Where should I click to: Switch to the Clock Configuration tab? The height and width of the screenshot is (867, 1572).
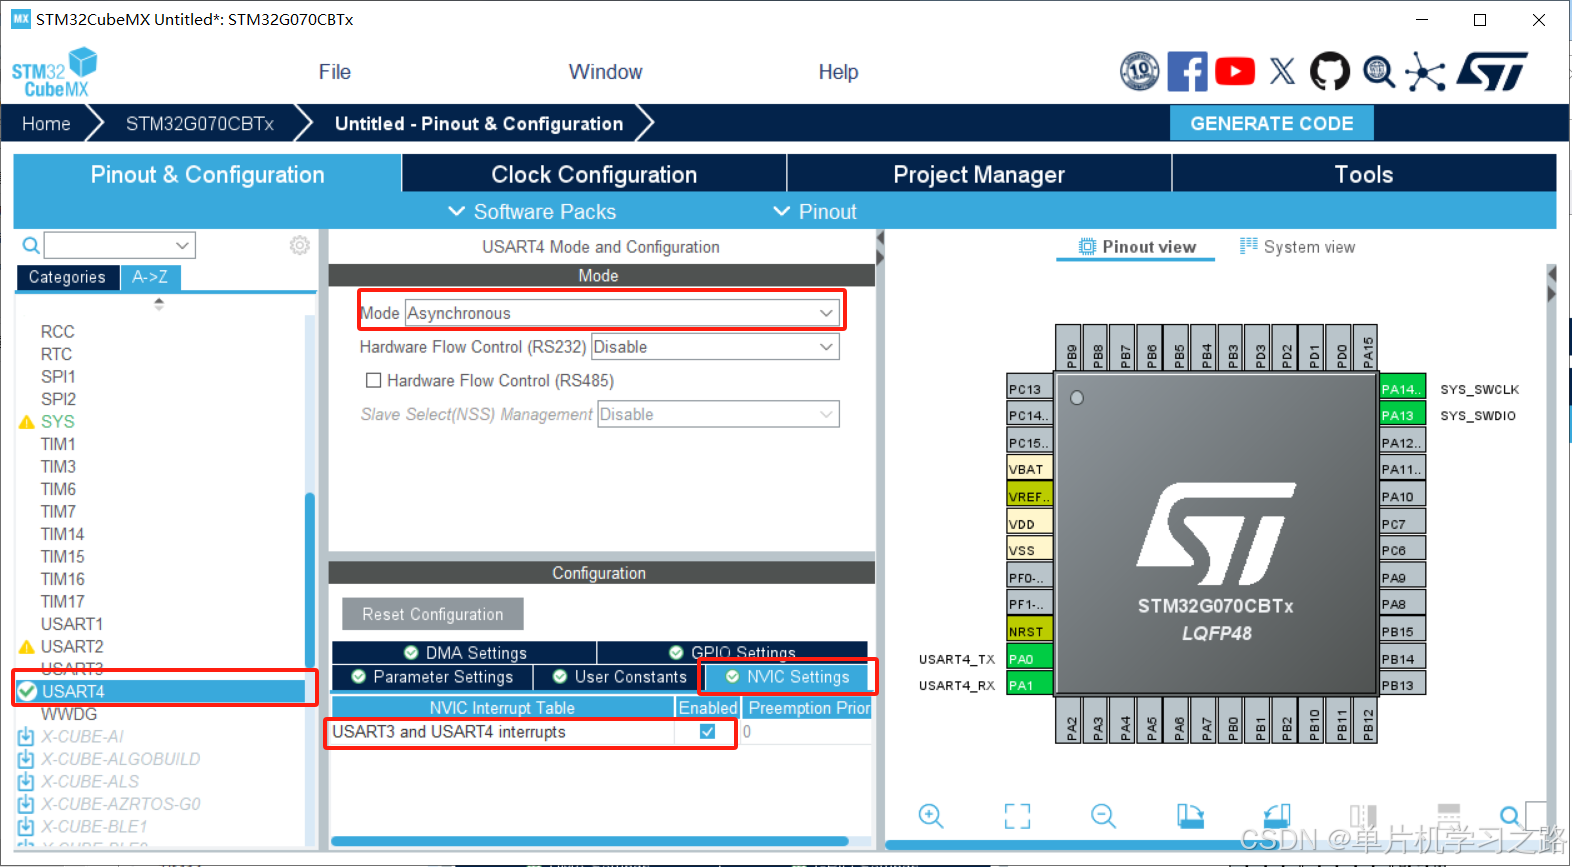click(594, 174)
